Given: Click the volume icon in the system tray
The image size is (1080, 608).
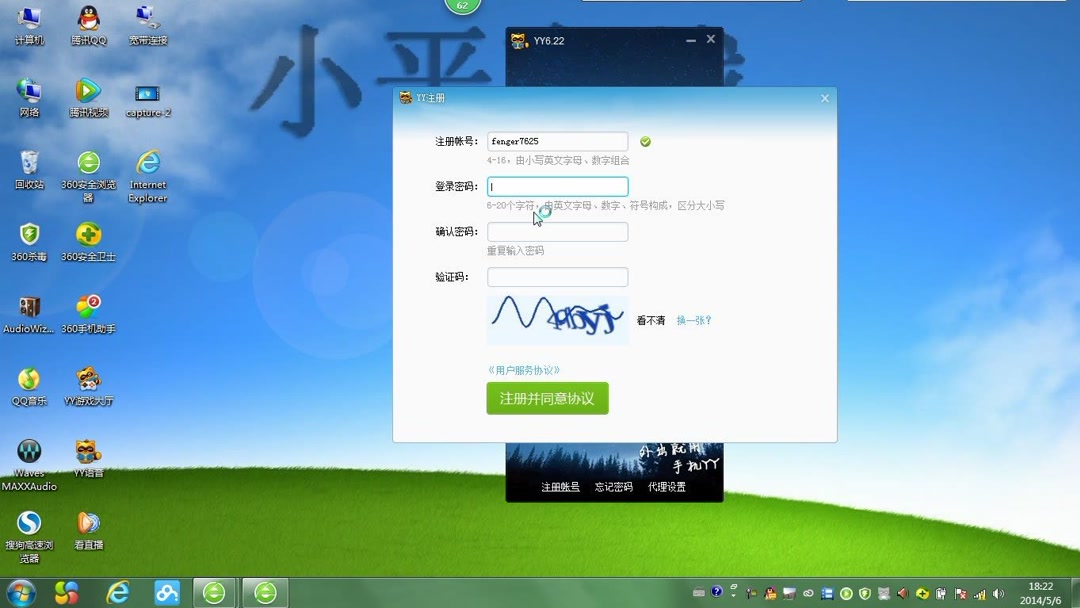Looking at the screenshot, I should click(1000, 592).
